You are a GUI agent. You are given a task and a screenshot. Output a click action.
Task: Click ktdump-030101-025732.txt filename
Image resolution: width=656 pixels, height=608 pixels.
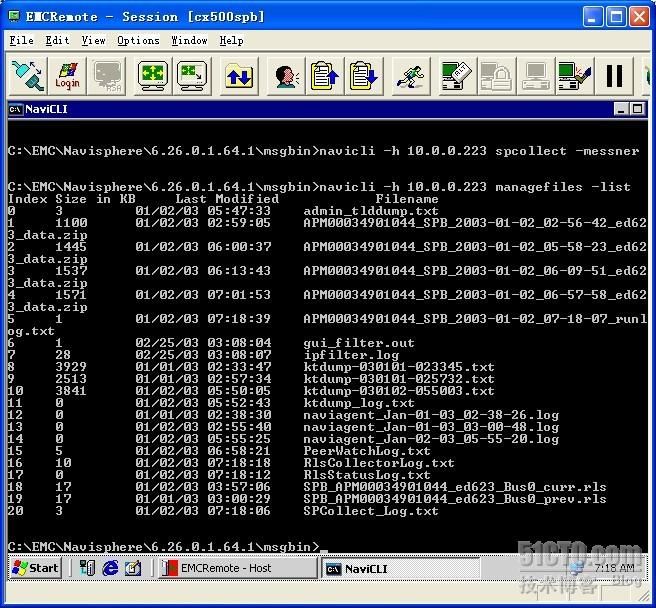[x=399, y=379]
